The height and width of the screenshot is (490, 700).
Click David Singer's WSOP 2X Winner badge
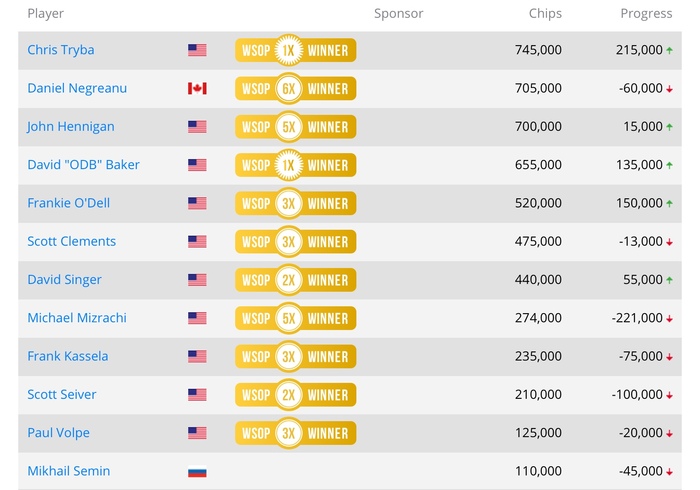pyautogui.click(x=296, y=280)
